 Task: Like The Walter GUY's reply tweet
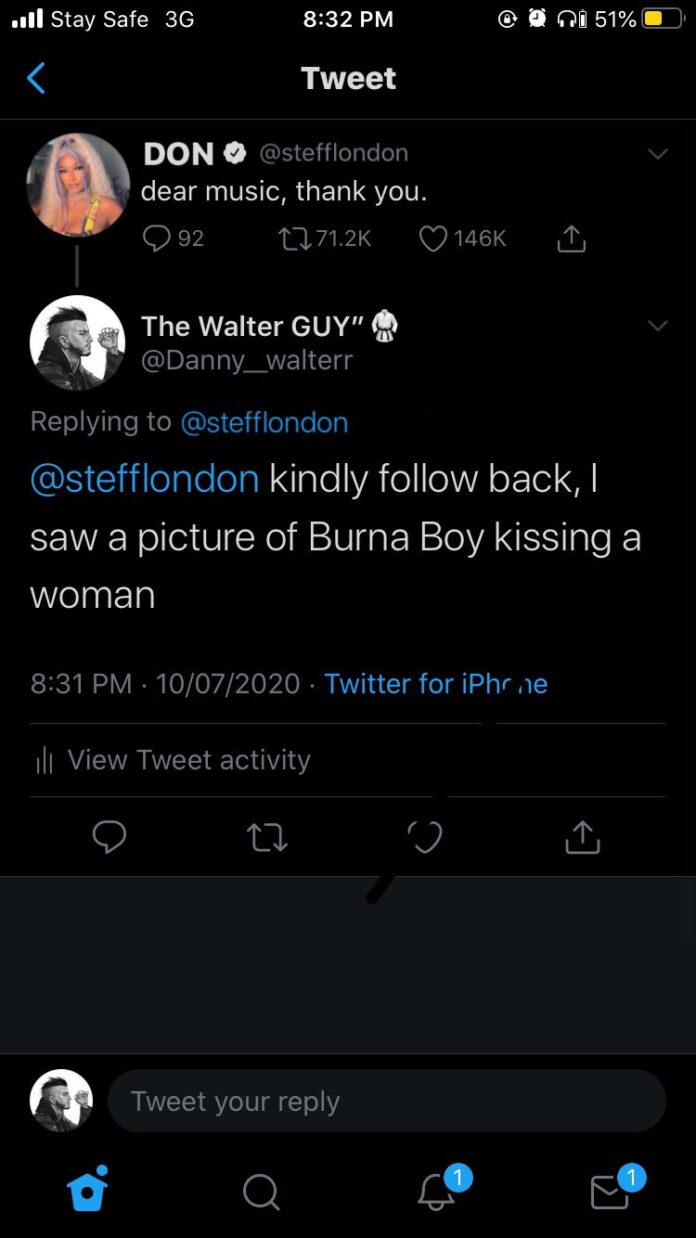click(x=425, y=838)
